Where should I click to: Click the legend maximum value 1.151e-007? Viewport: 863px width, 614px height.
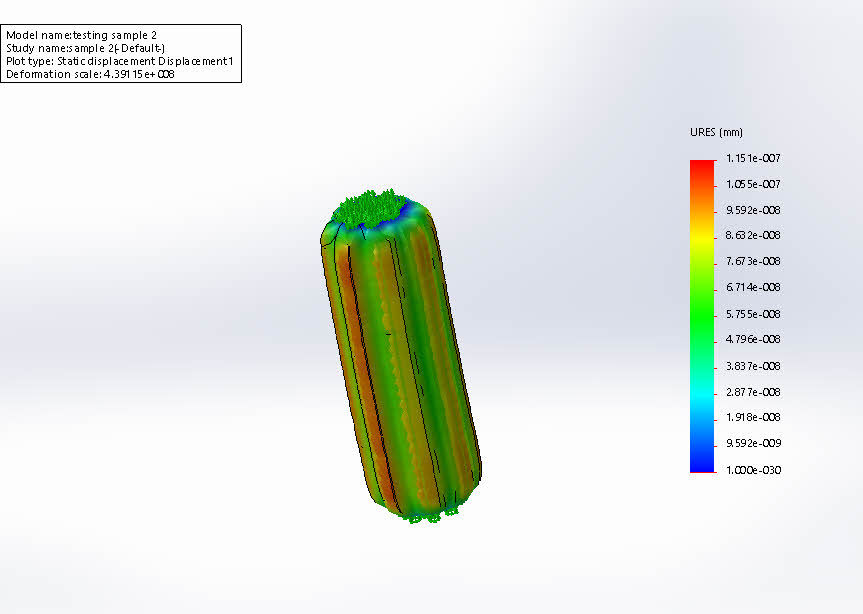(x=753, y=158)
